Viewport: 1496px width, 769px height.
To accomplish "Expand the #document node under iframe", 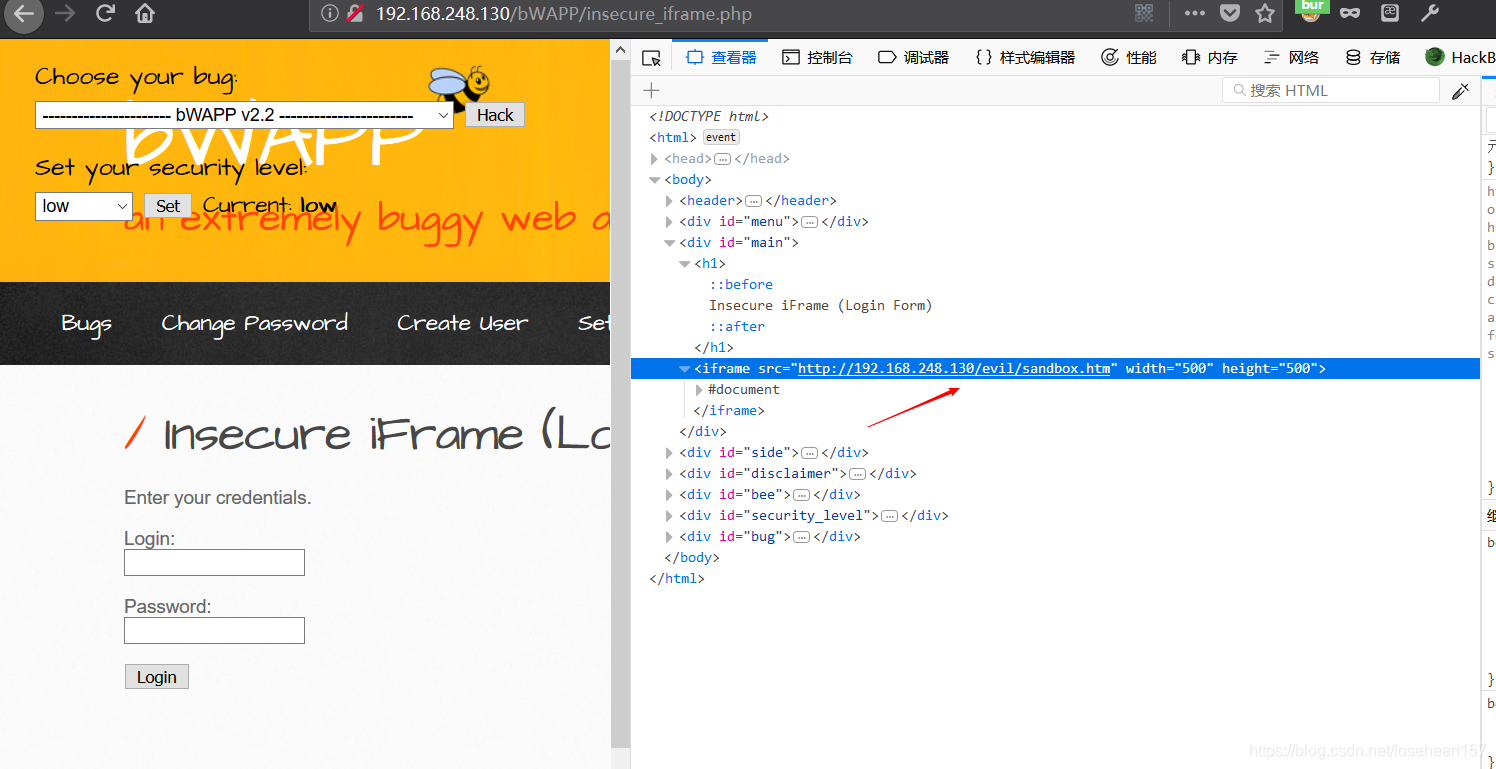I will 700,390.
